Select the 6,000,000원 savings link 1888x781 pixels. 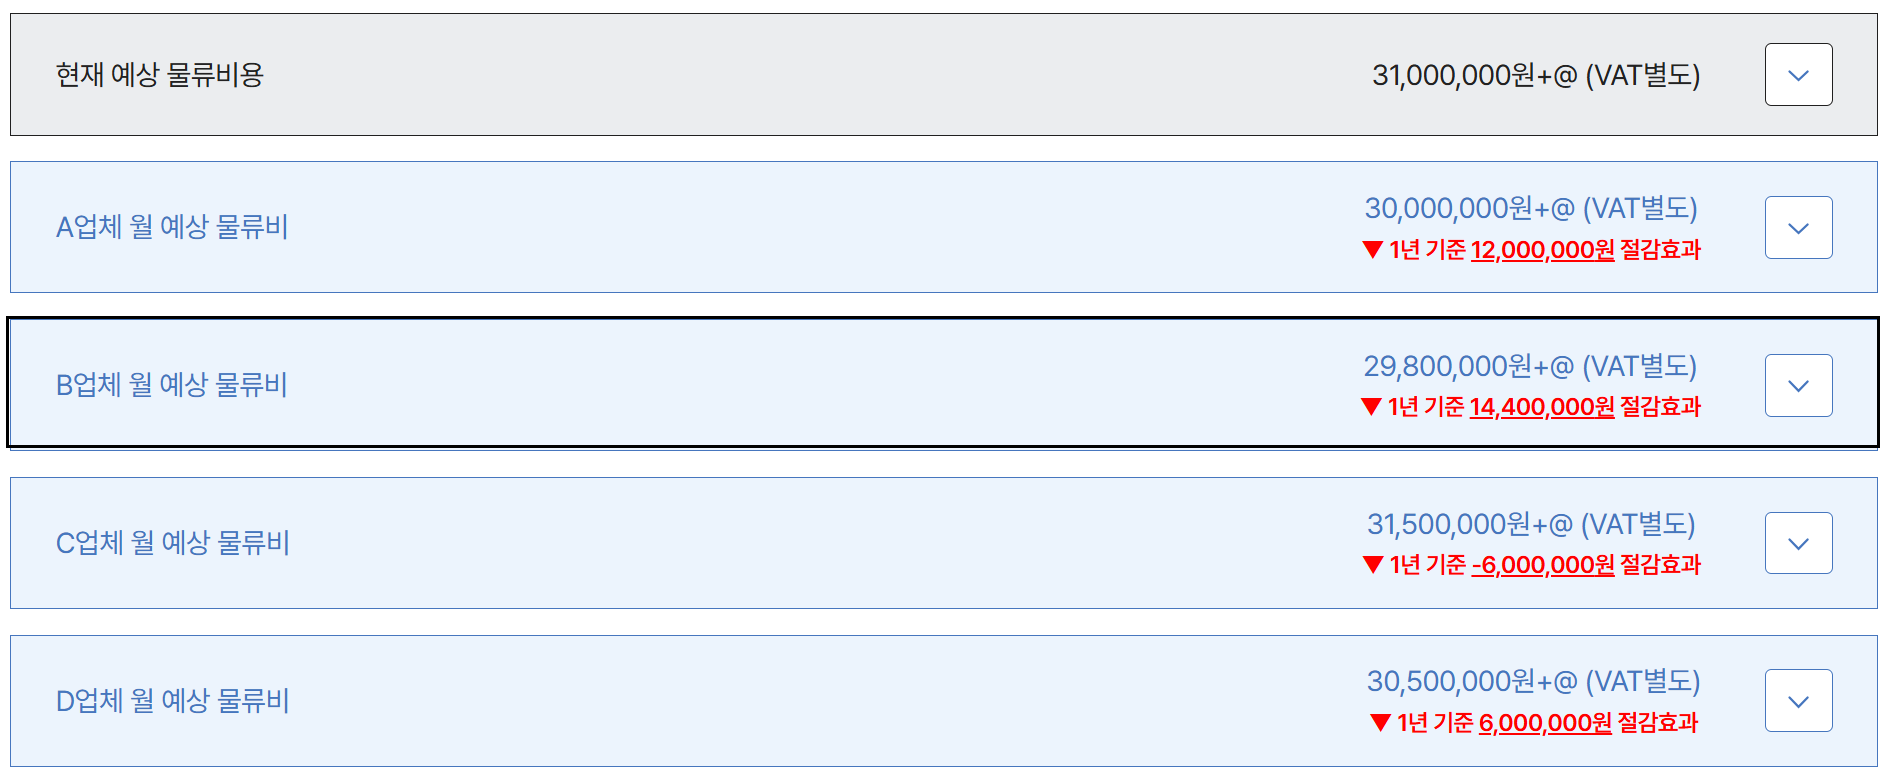click(1545, 723)
